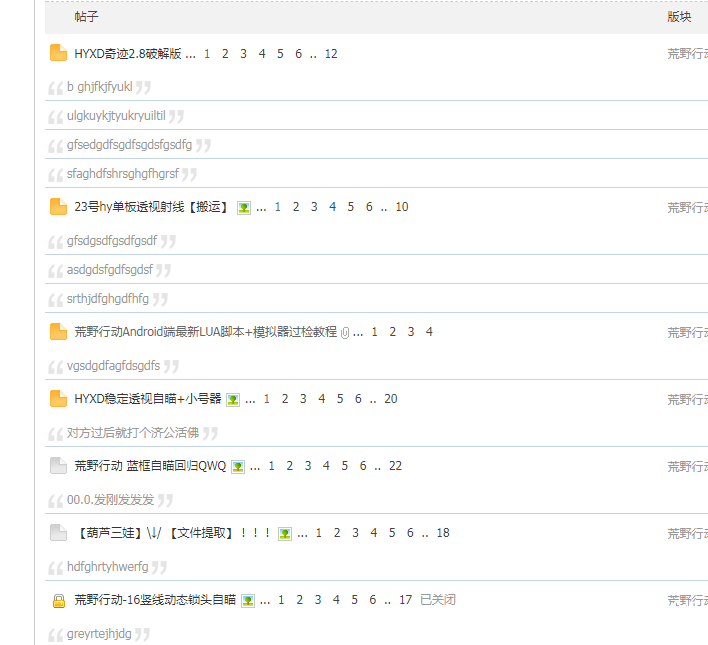Click reply text 'sfaghdfshrsghgfhgrsf'
The width and height of the screenshot is (708, 645).
pyautogui.click(x=123, y=174)
